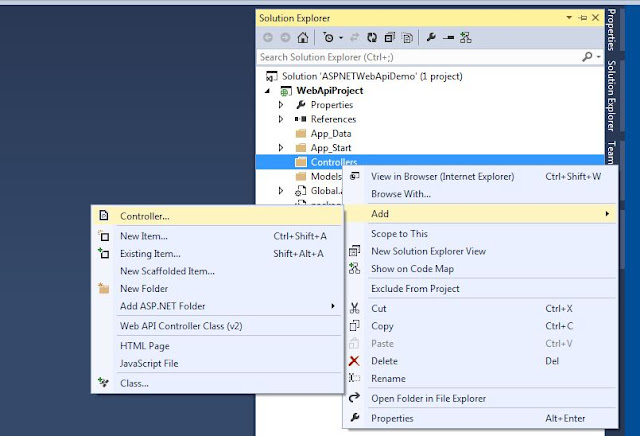The height and width of the screenshot is (436, 640).
Task: Click the View Class Diagram toolbar icon
Action: point(466,38)
